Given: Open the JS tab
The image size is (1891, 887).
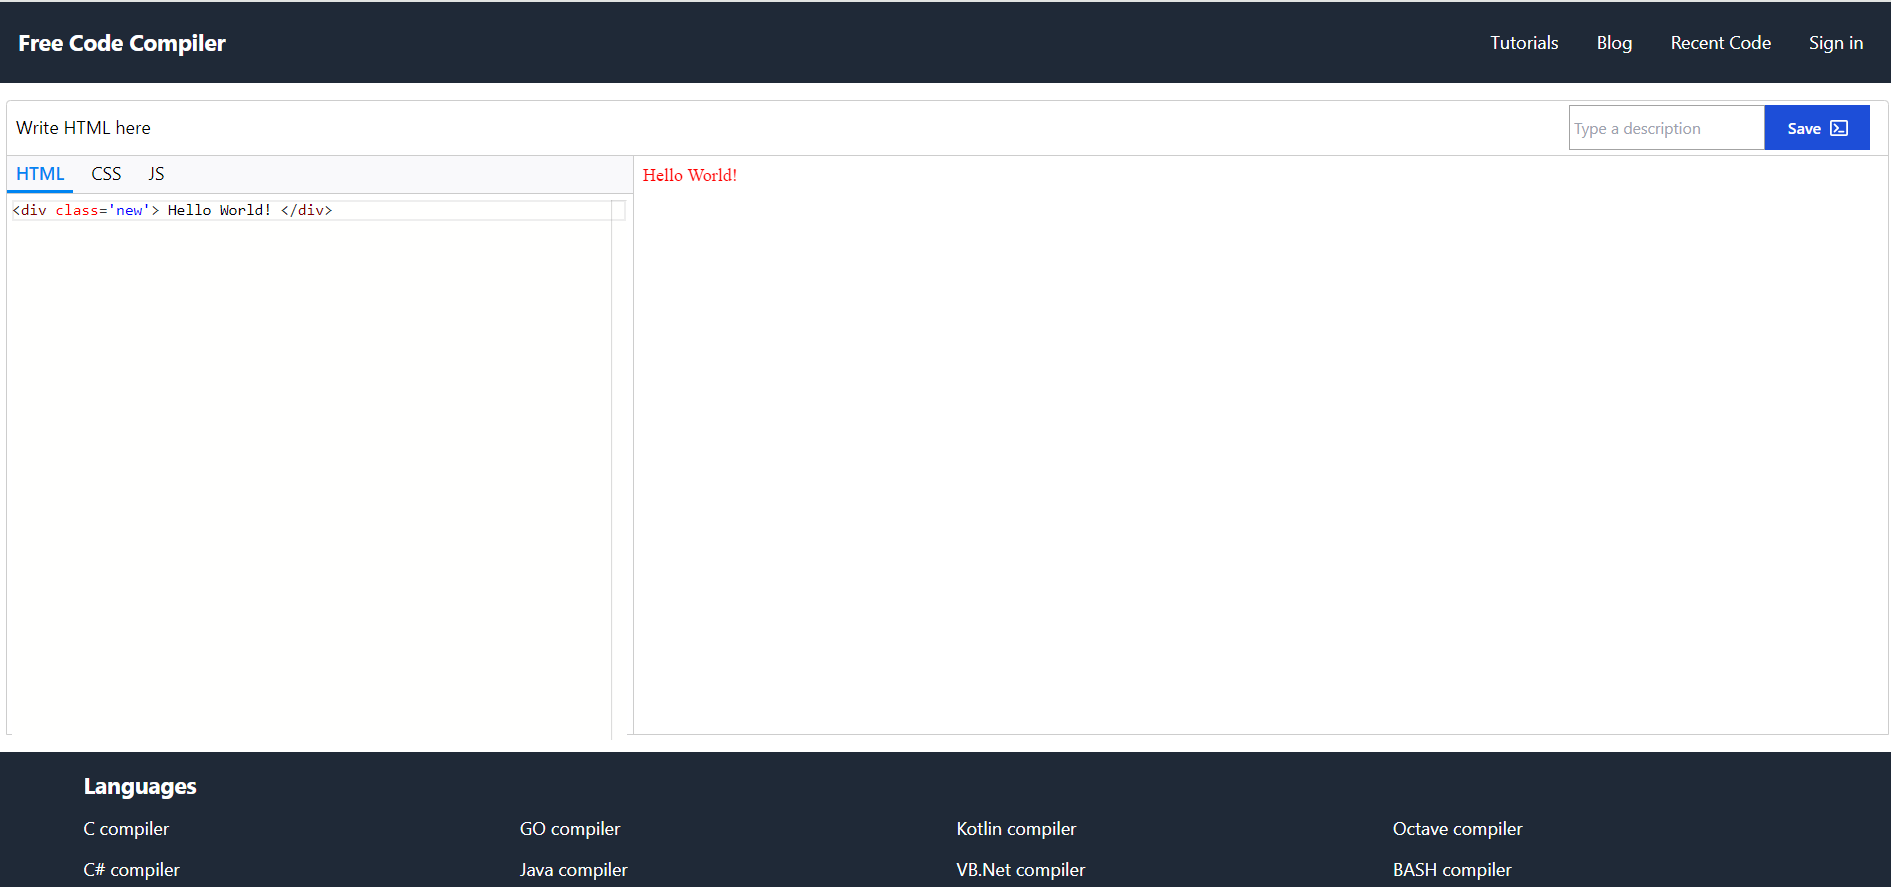Looking at the screenshot, I should [156, 174].
